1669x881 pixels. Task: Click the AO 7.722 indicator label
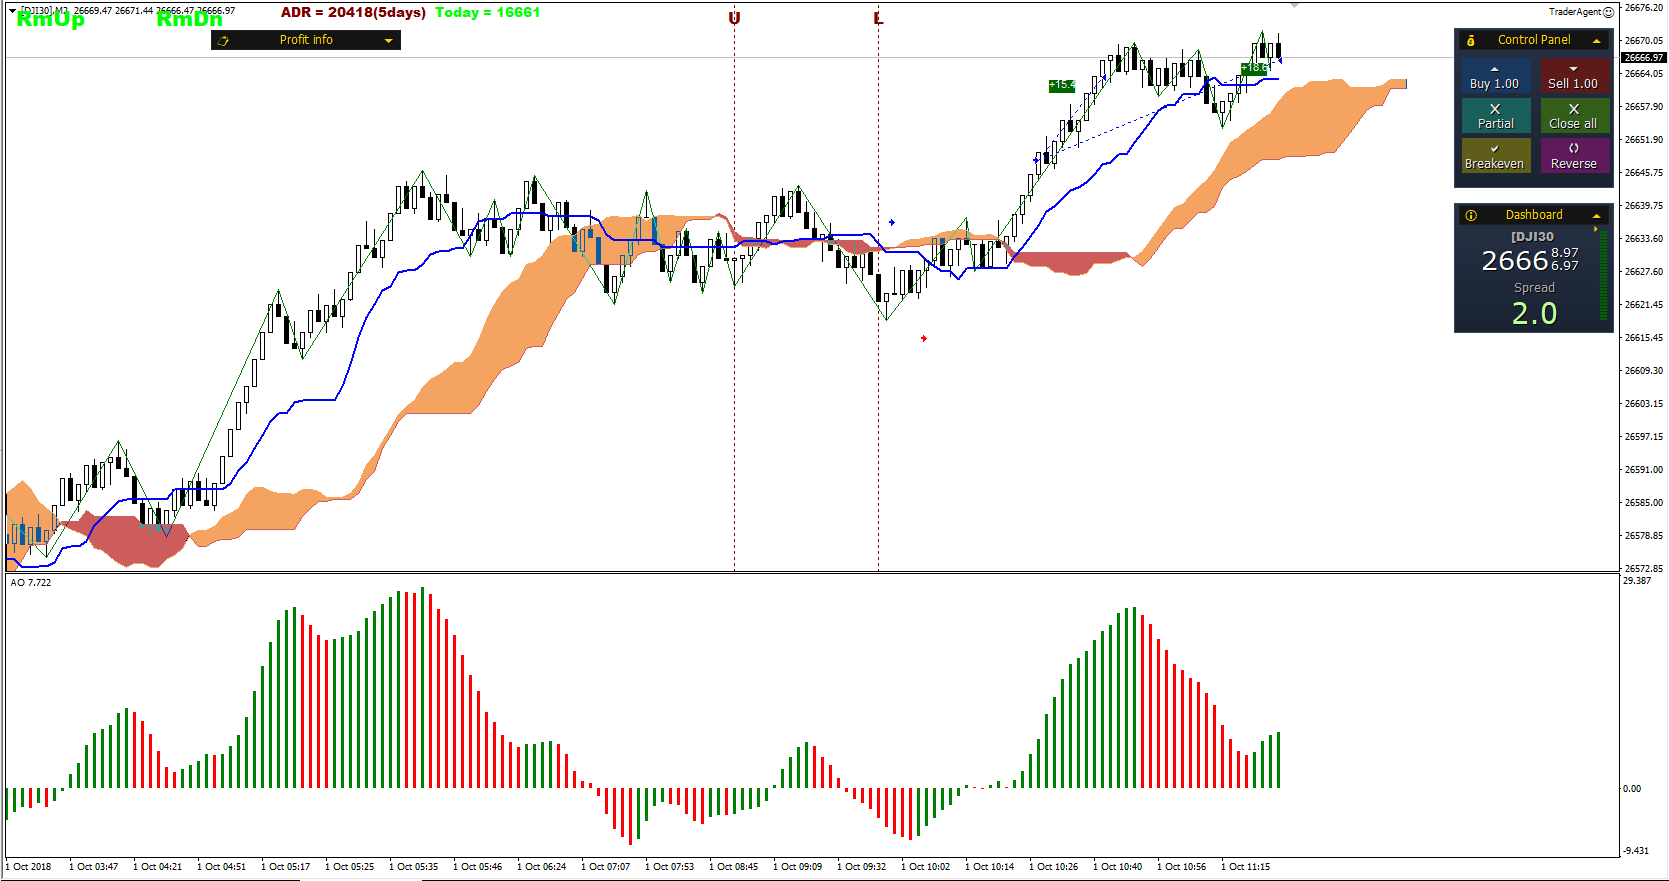click(x=31, y=582)
